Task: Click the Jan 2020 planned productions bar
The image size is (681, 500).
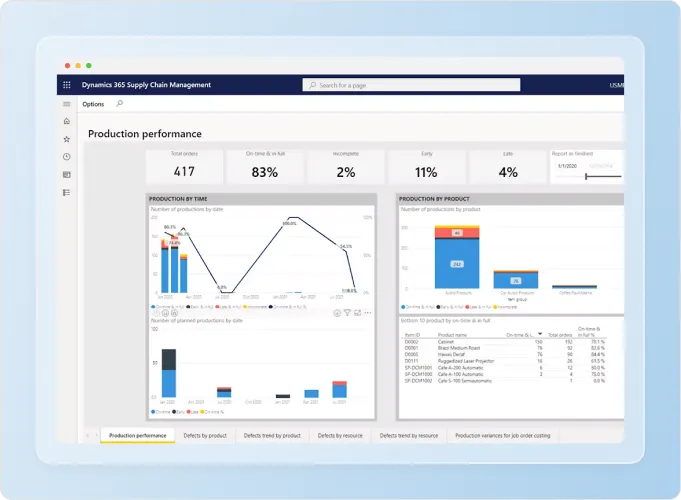Action: pyautogui.click(x=169, y=373)
